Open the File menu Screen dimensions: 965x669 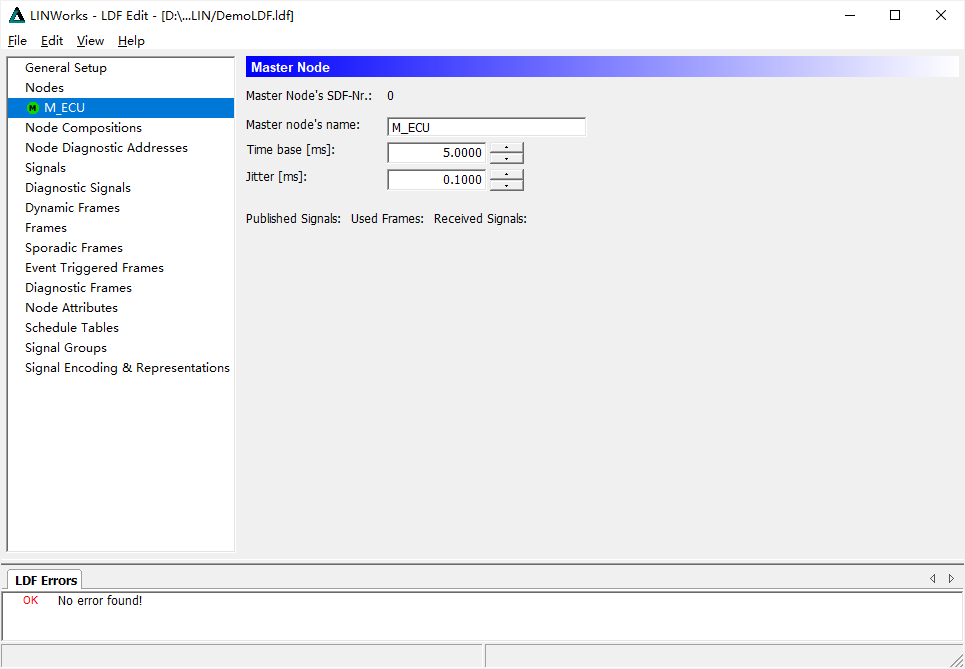17,41
